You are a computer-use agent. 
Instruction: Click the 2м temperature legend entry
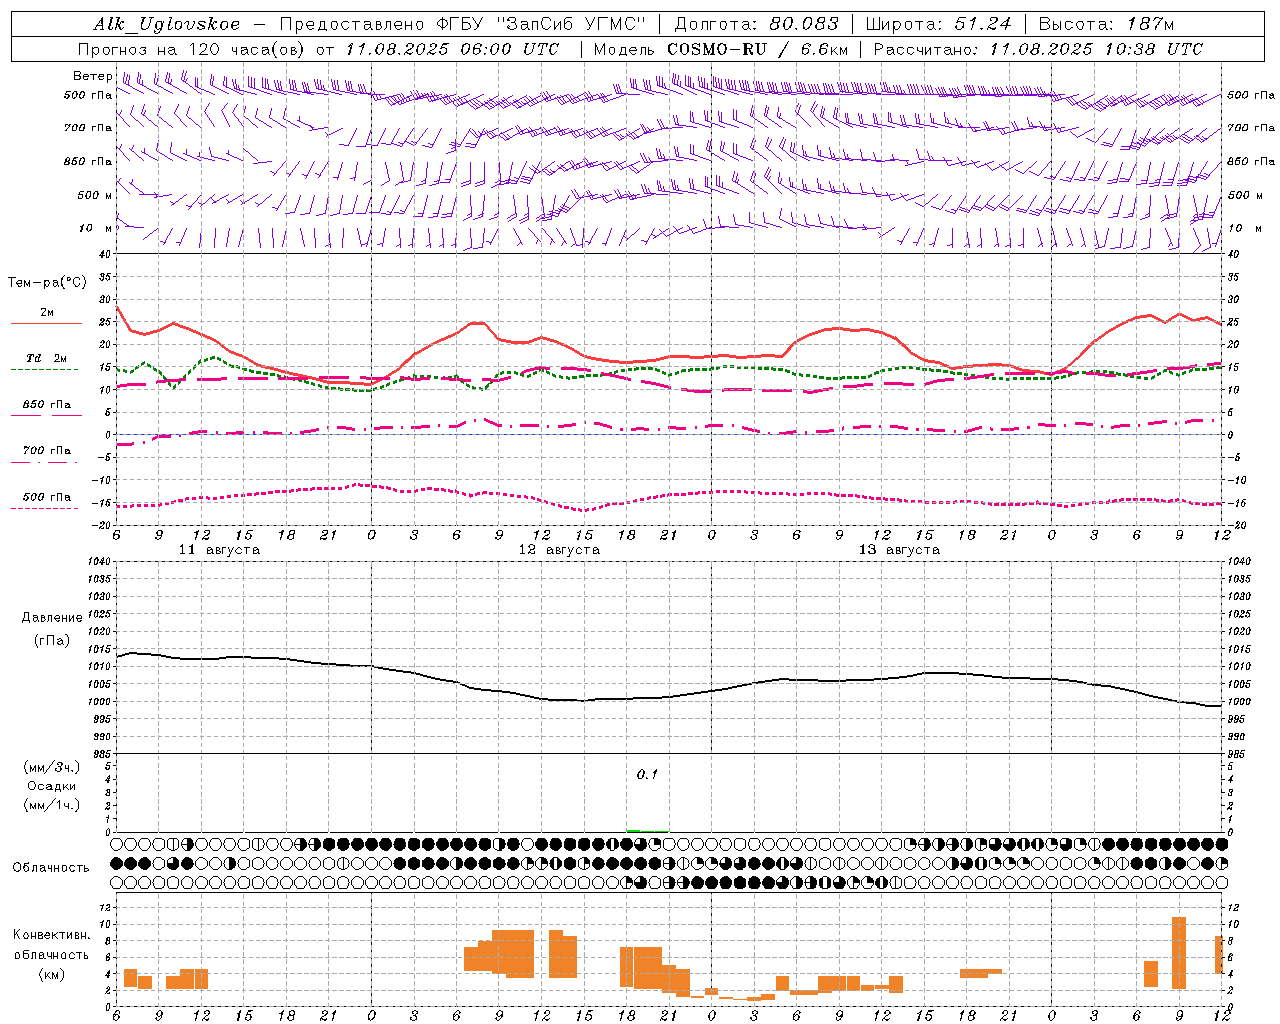pos(47,312)
